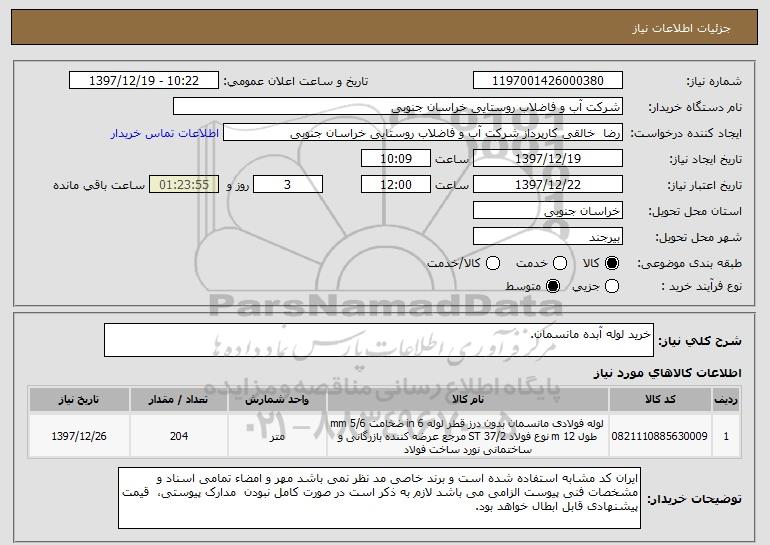The height and width of the screenshot is (545, 770).
Task: Click the شماره نیاز label
Action: click(714, 81)
